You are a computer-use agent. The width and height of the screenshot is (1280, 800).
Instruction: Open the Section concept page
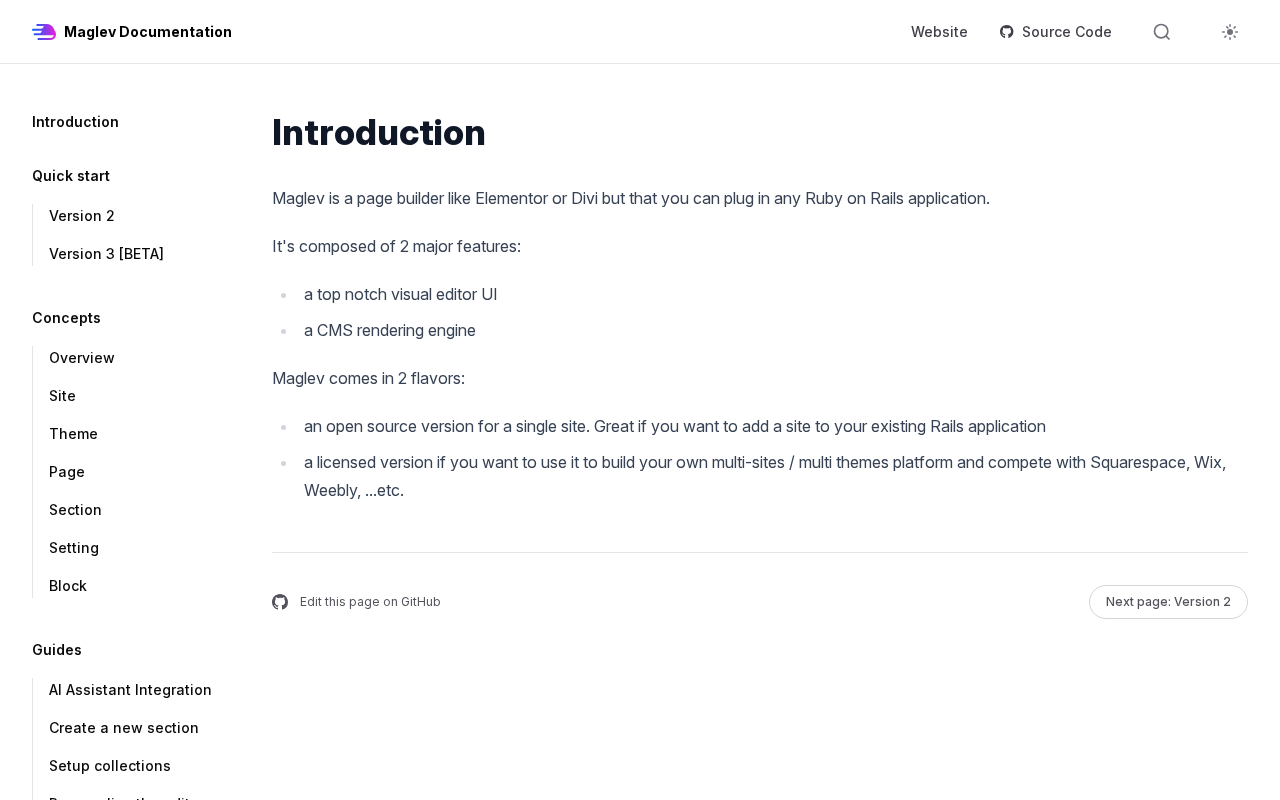tap(75, 510)
